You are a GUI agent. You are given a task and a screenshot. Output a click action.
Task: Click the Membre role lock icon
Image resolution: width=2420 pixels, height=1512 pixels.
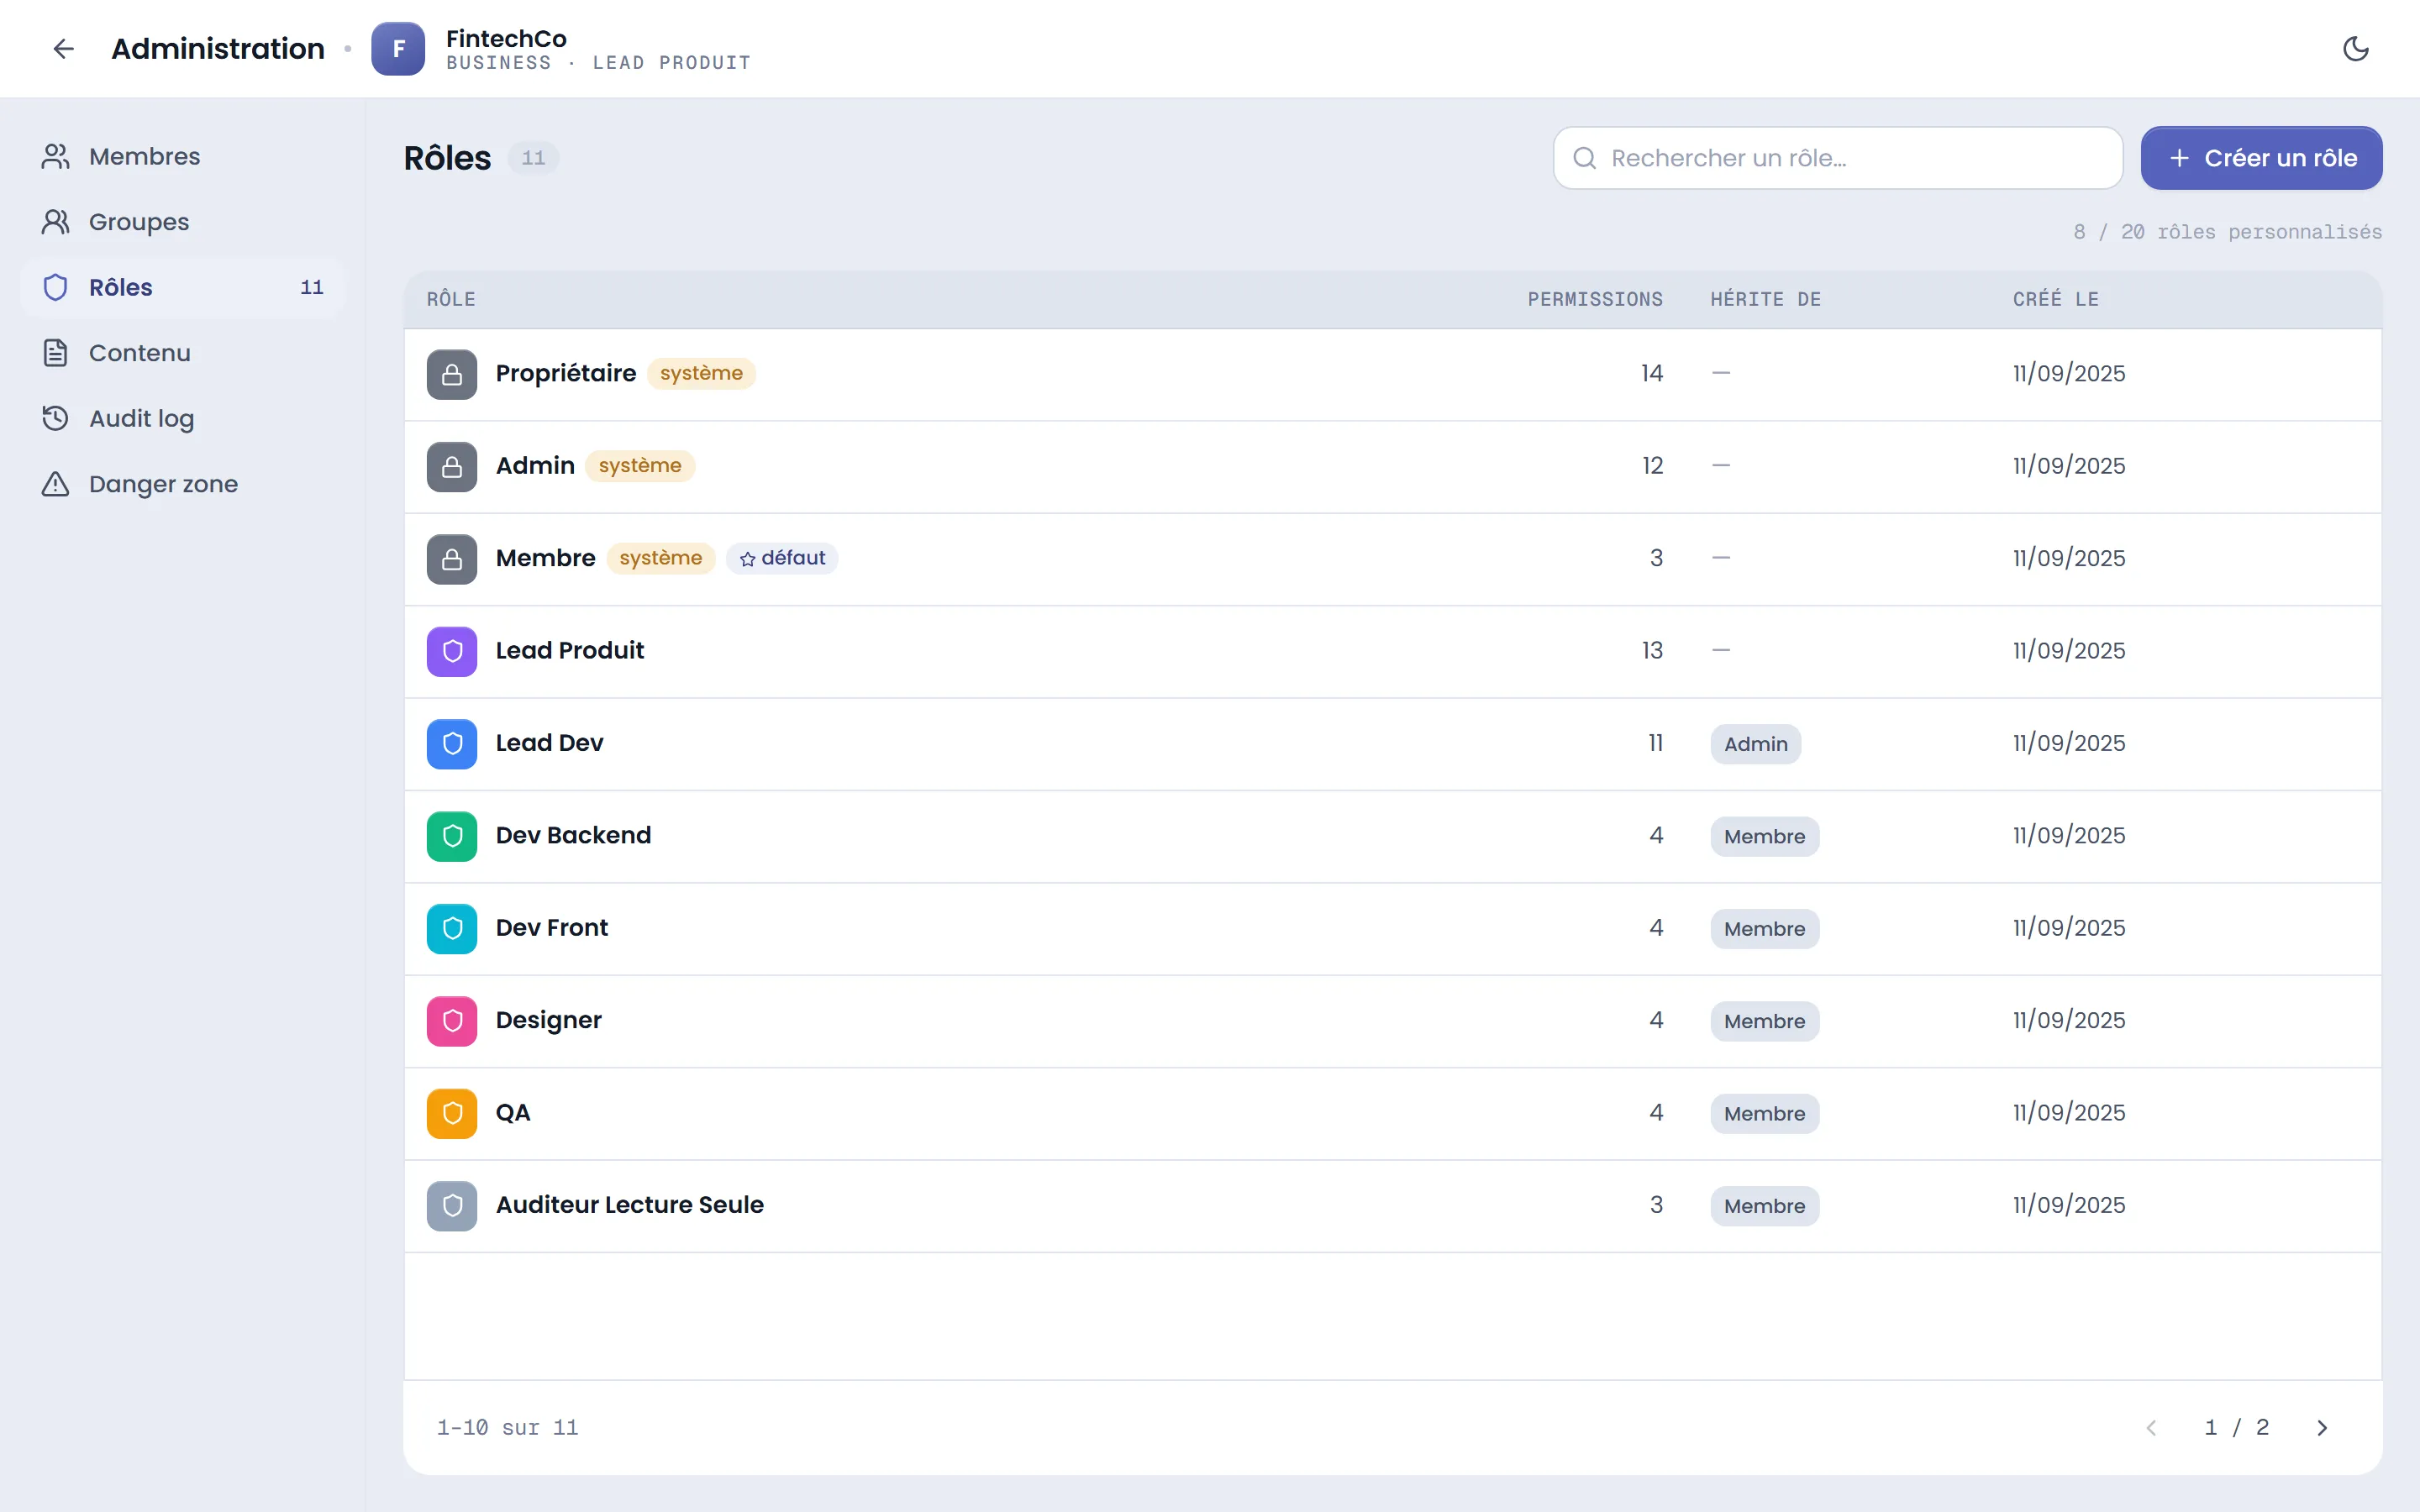point(452,558)
